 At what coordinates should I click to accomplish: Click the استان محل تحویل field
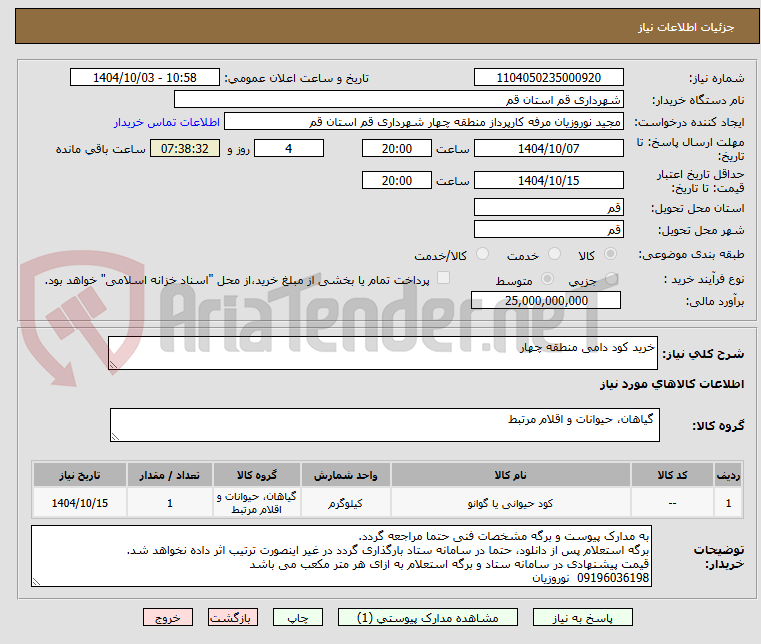coord(548,207)
